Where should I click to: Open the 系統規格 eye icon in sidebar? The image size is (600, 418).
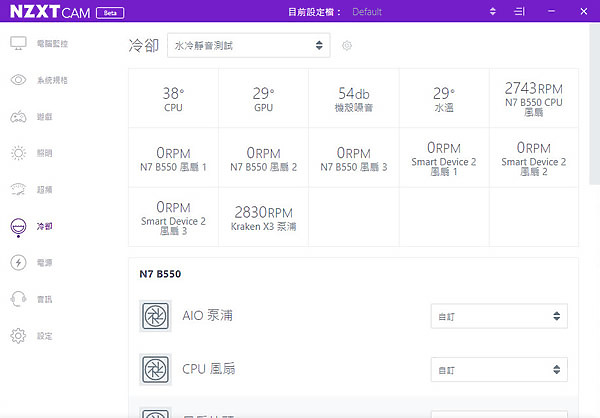(18, 80)
